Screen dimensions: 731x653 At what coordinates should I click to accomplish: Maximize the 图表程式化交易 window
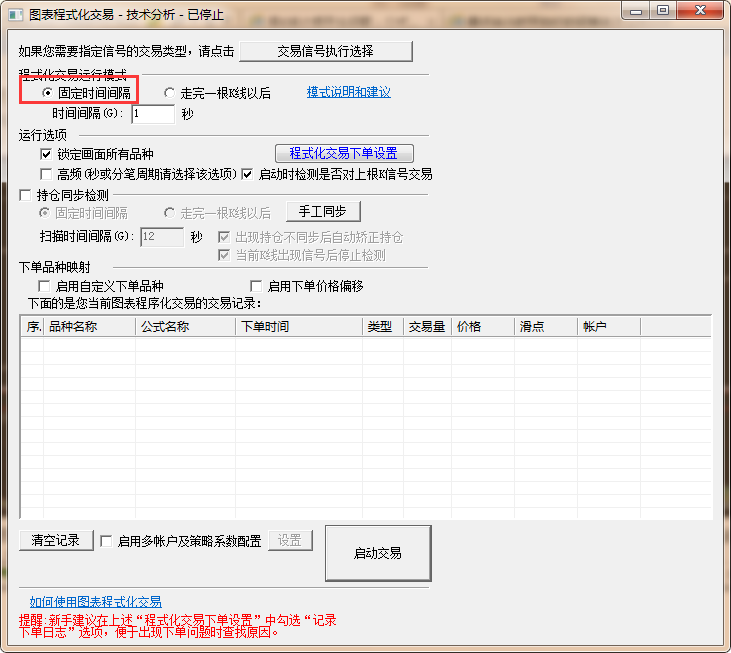[x=663, y=10]
